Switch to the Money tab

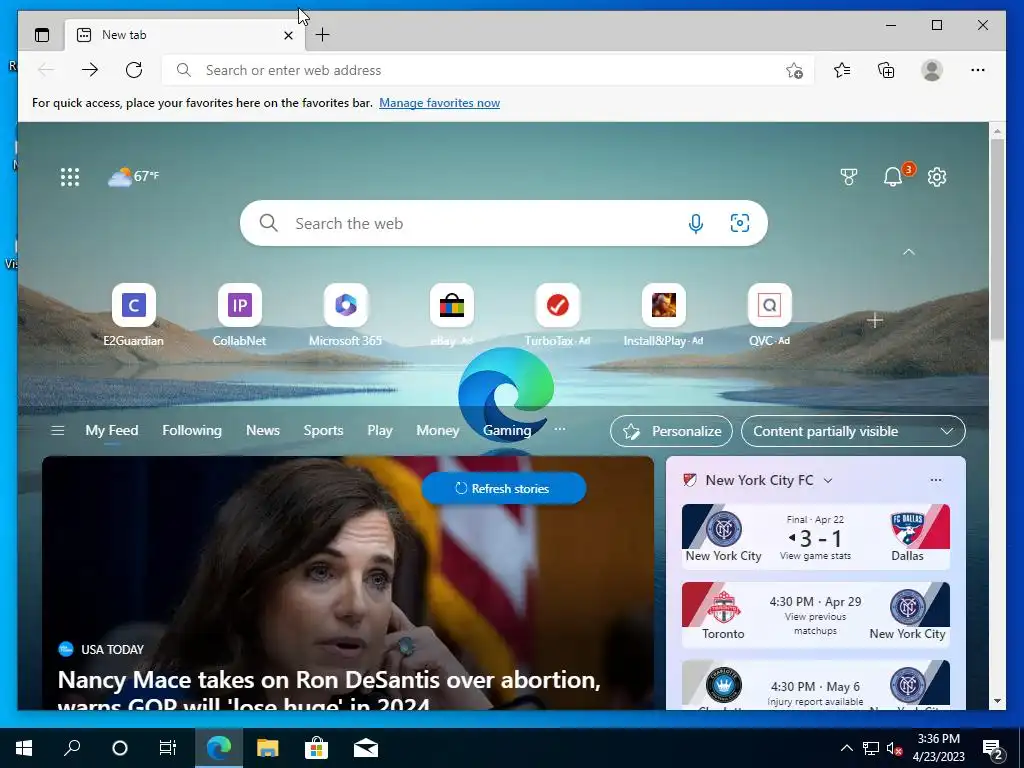438,431
